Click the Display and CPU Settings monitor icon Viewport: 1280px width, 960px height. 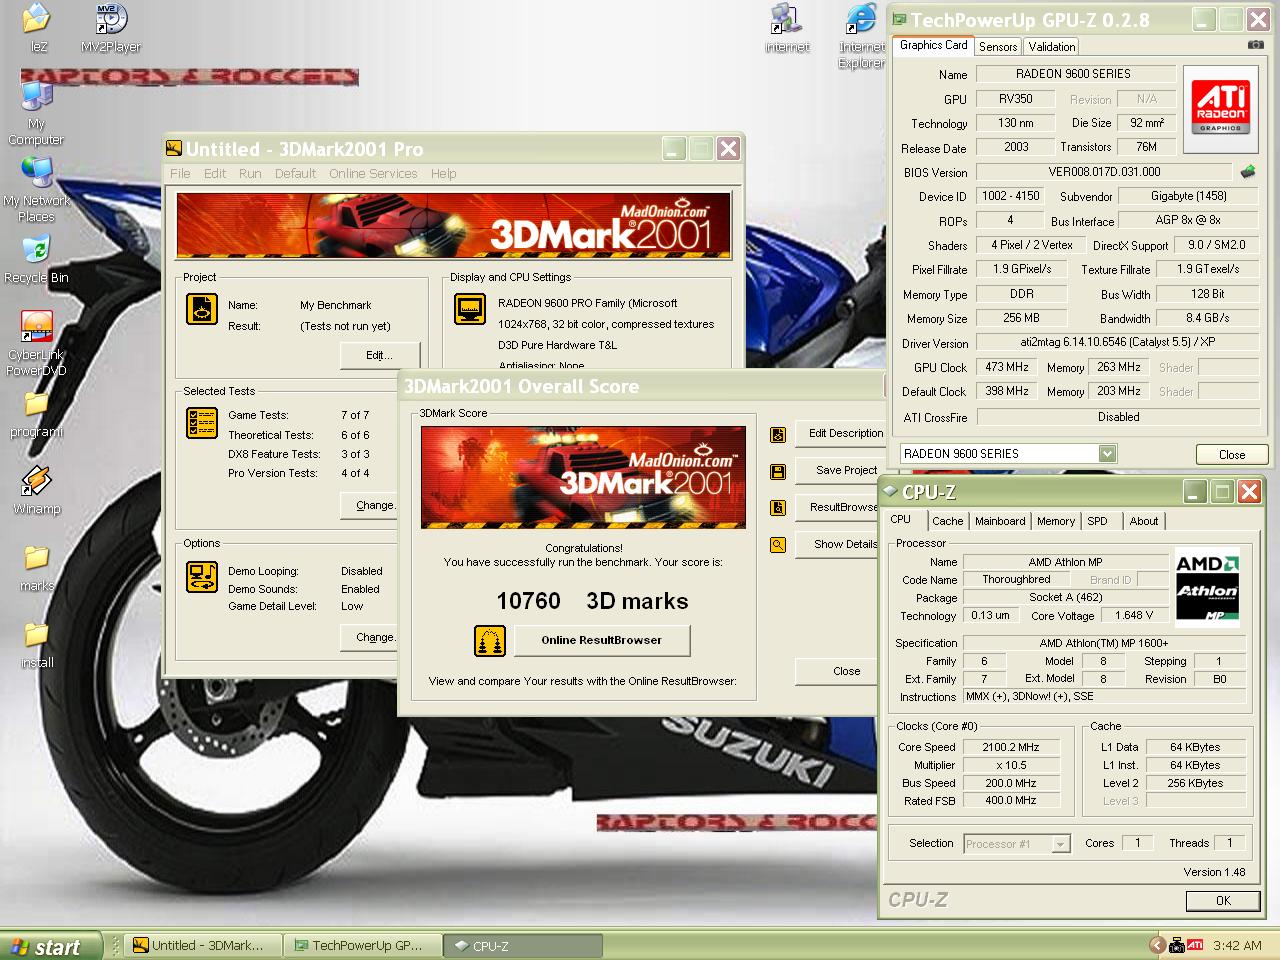point(470,308)
